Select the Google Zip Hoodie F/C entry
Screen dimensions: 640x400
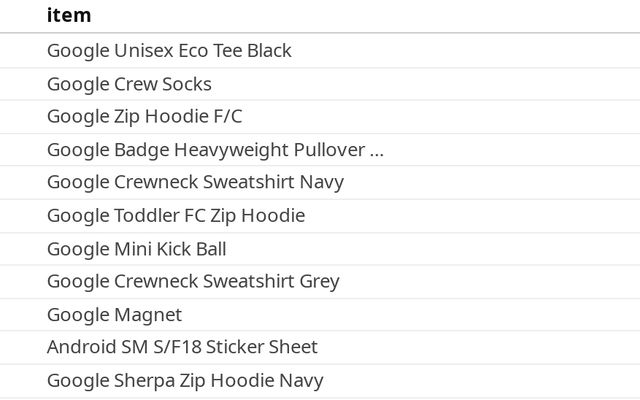click(144, 117)
